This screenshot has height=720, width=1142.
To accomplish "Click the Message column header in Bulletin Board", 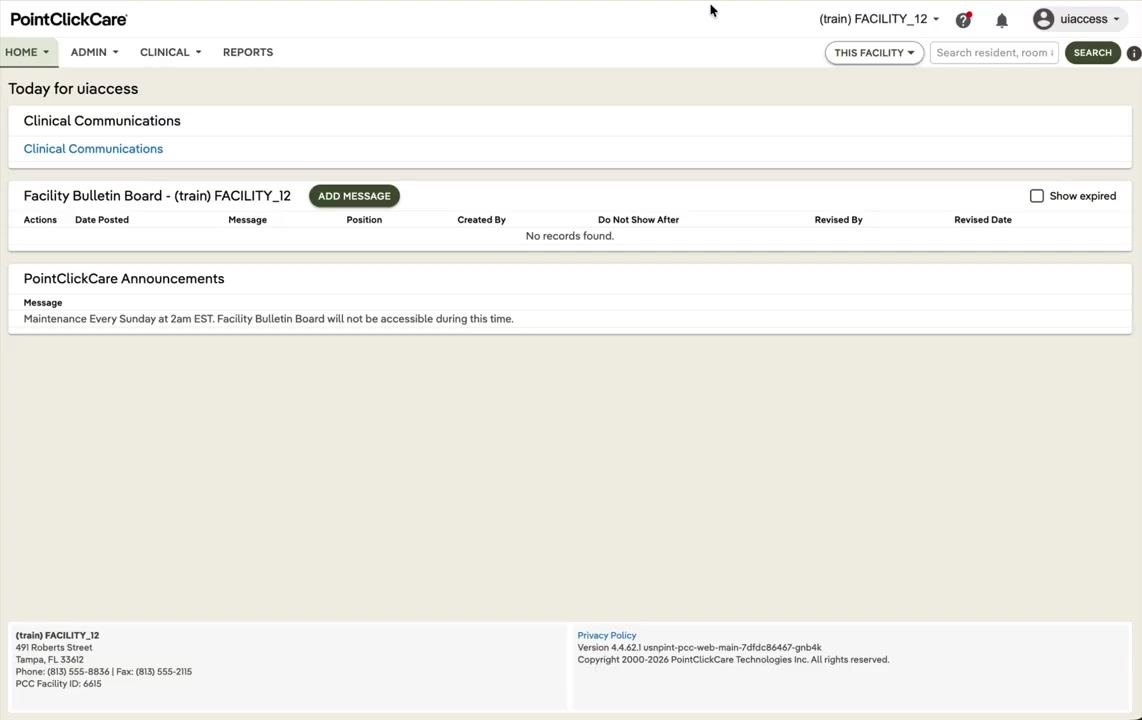I will pos(248,220).
